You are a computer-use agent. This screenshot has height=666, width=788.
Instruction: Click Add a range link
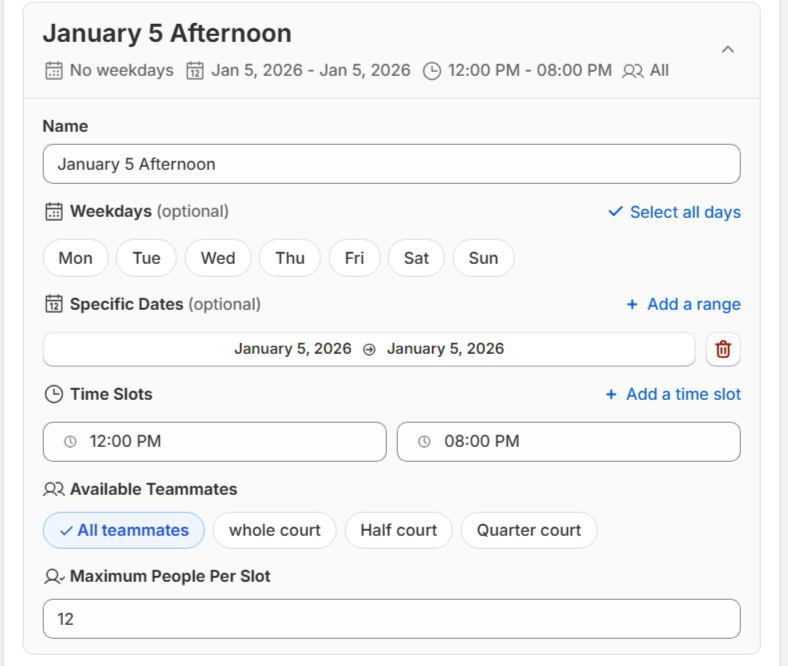683,304
